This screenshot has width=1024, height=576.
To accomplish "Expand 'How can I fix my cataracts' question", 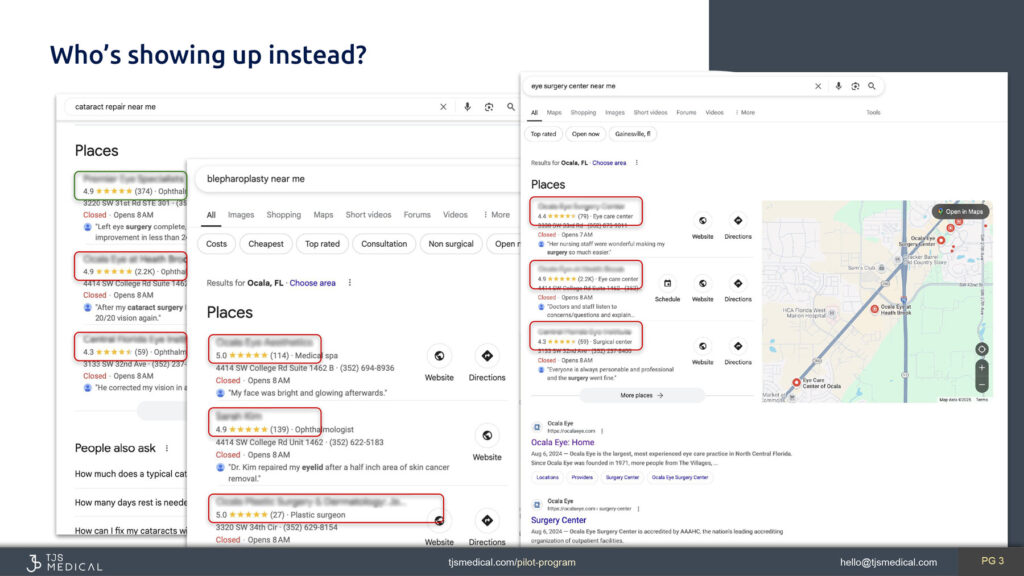I will (131, 531).
